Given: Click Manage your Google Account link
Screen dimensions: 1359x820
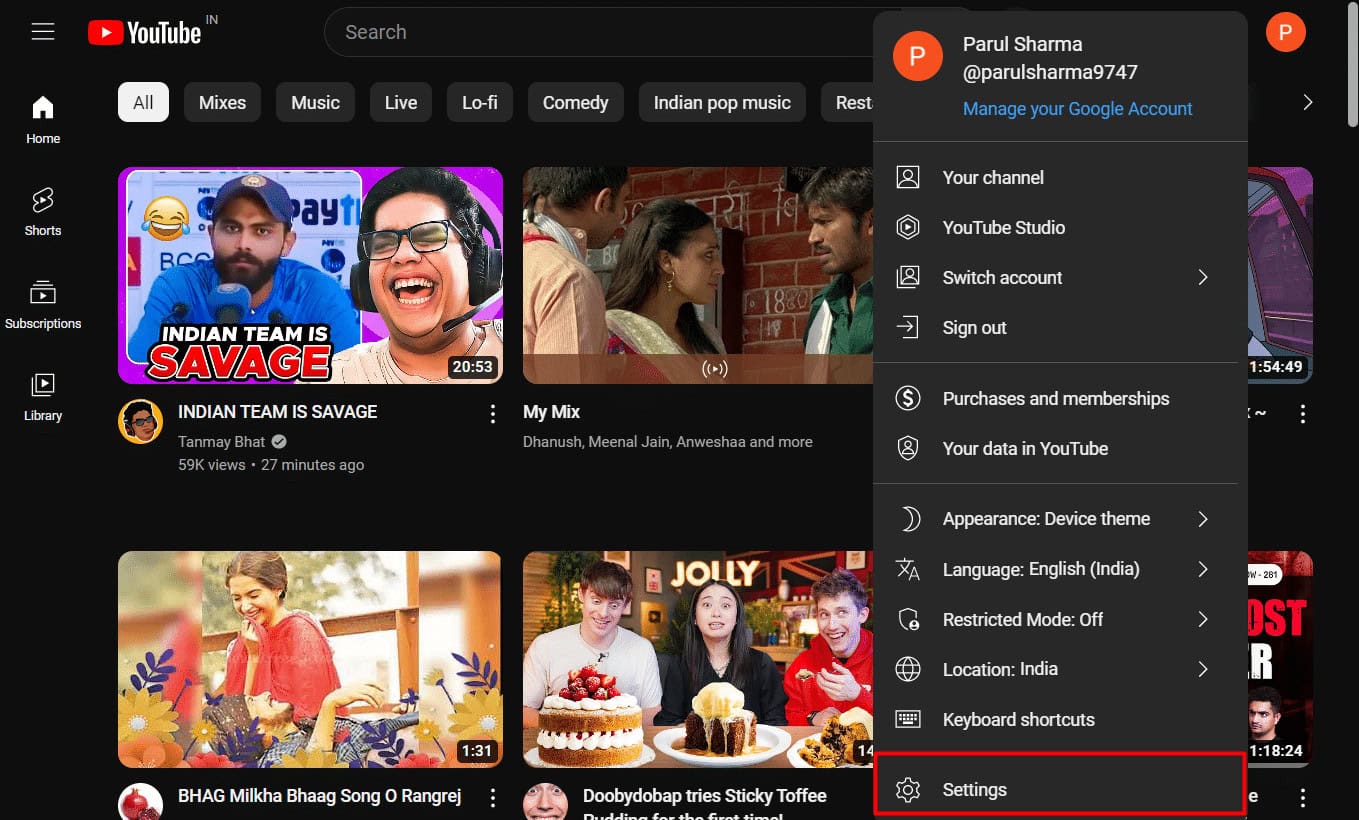Looking at the screenshot, I should tap(1077, 109).
